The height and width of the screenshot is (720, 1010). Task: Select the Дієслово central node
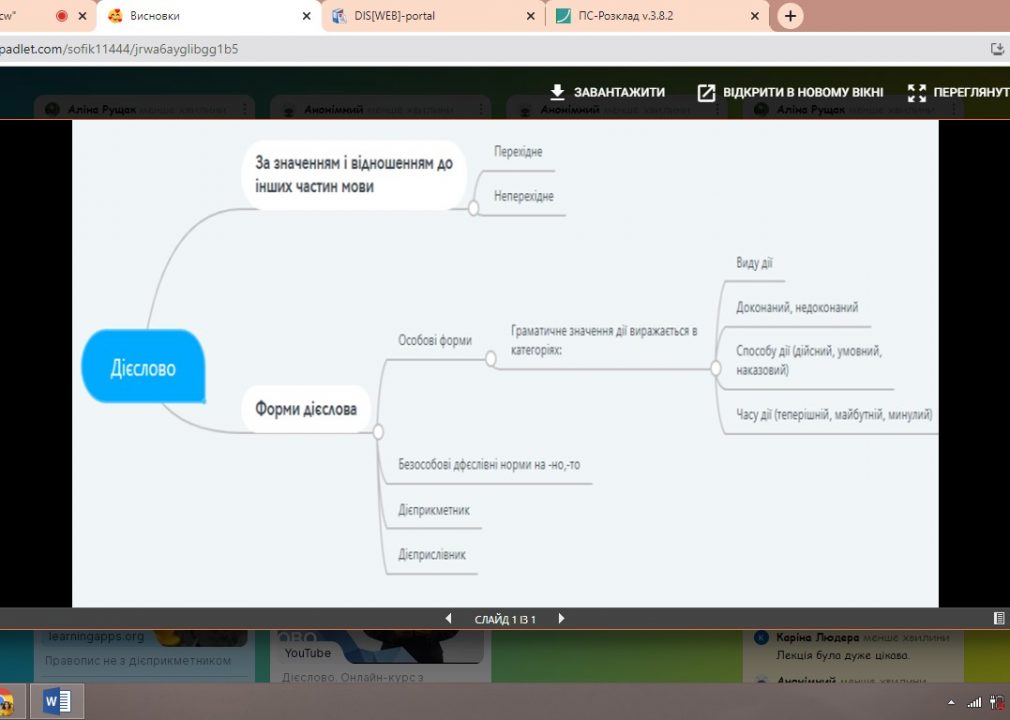(x=143, y=366)
